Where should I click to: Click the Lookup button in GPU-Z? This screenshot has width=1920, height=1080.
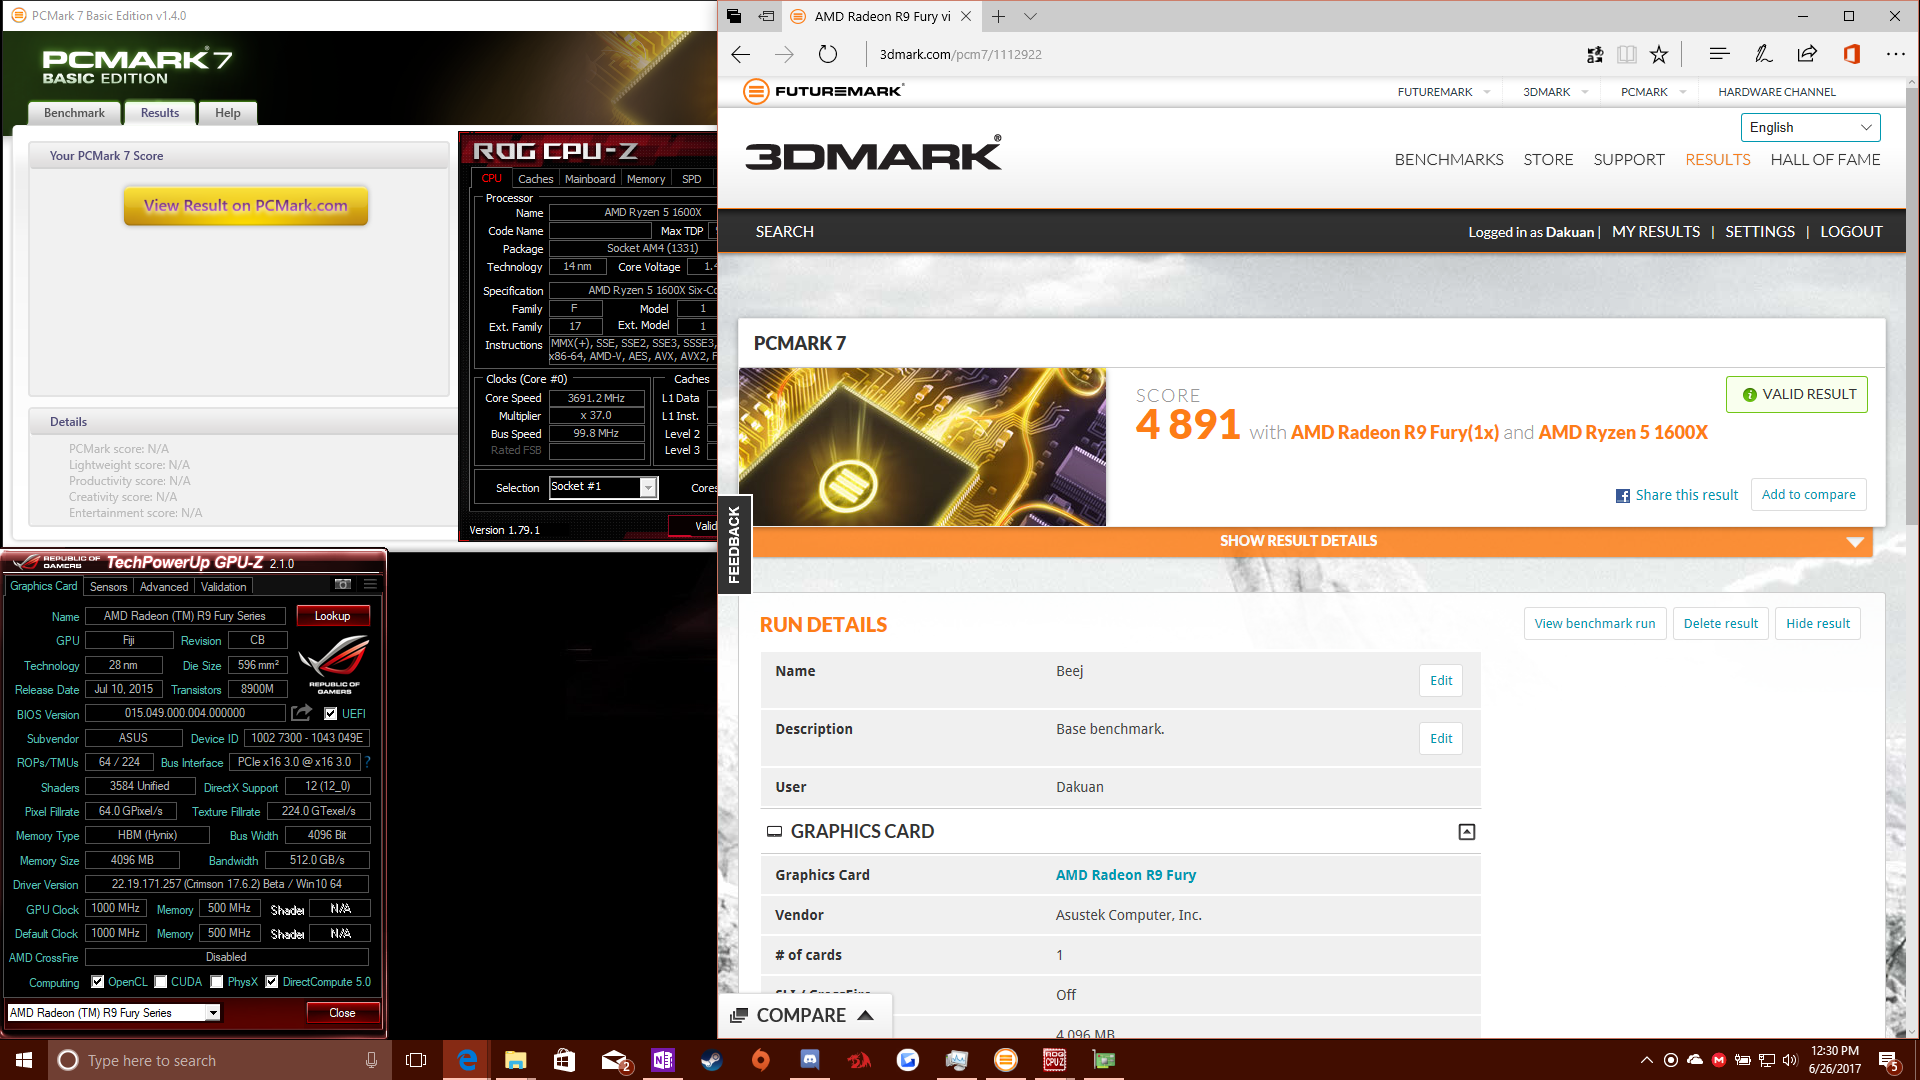[333, 616]
